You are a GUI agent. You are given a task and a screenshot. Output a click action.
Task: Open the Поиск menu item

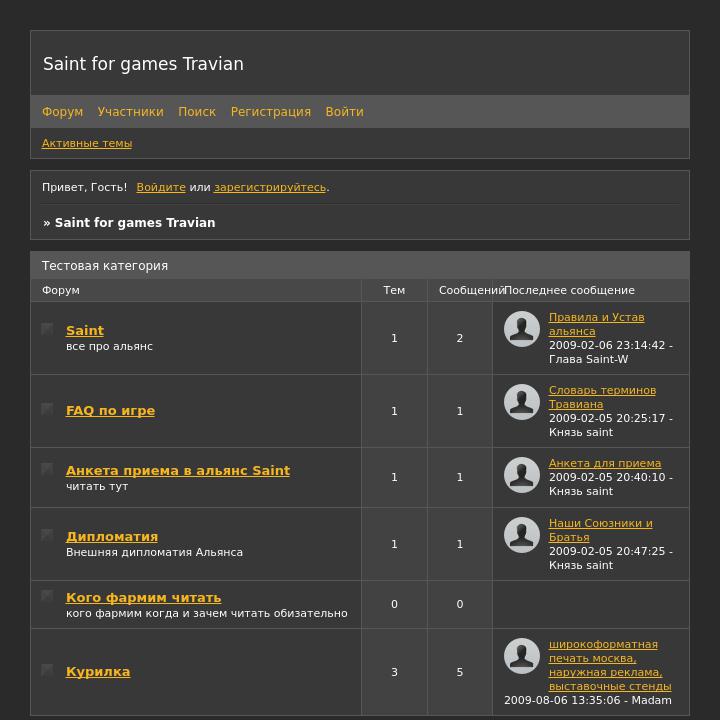tap(197, 112)
